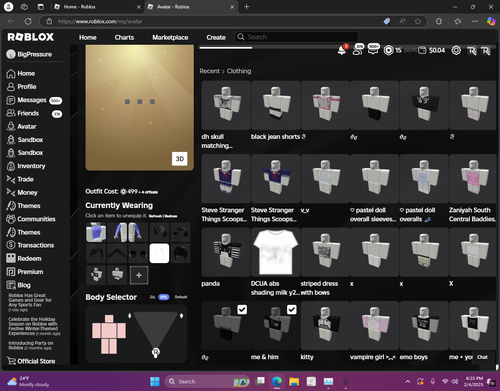
Task: Click the Roblox logo
Action: (31, 37)
